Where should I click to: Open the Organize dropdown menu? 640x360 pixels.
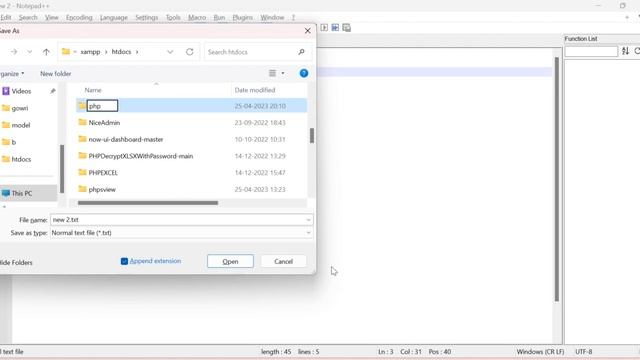[12, 73]
